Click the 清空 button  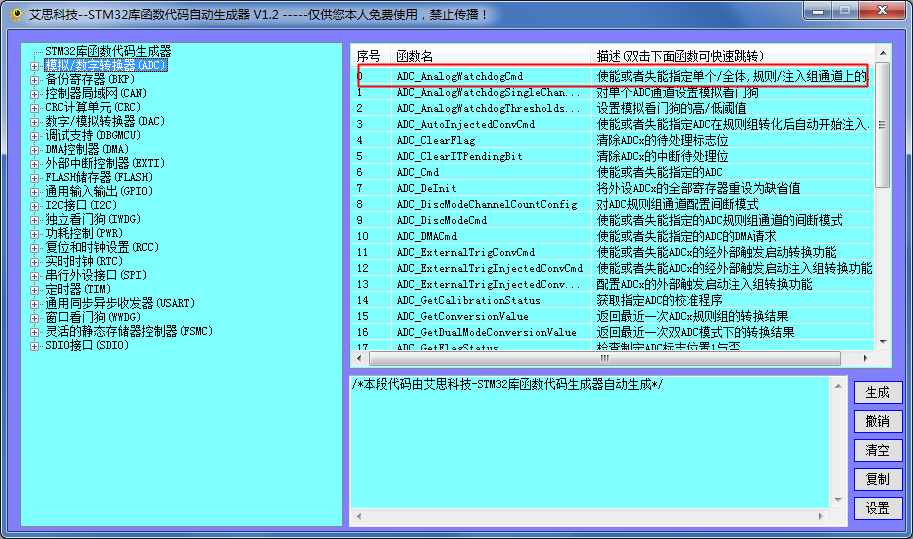click(x=877, y=451)
